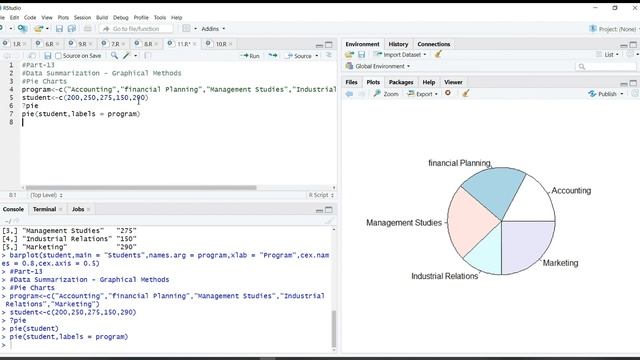Click the editor horizontal scrollbar
640x360 pixels.
coord(141,188)
